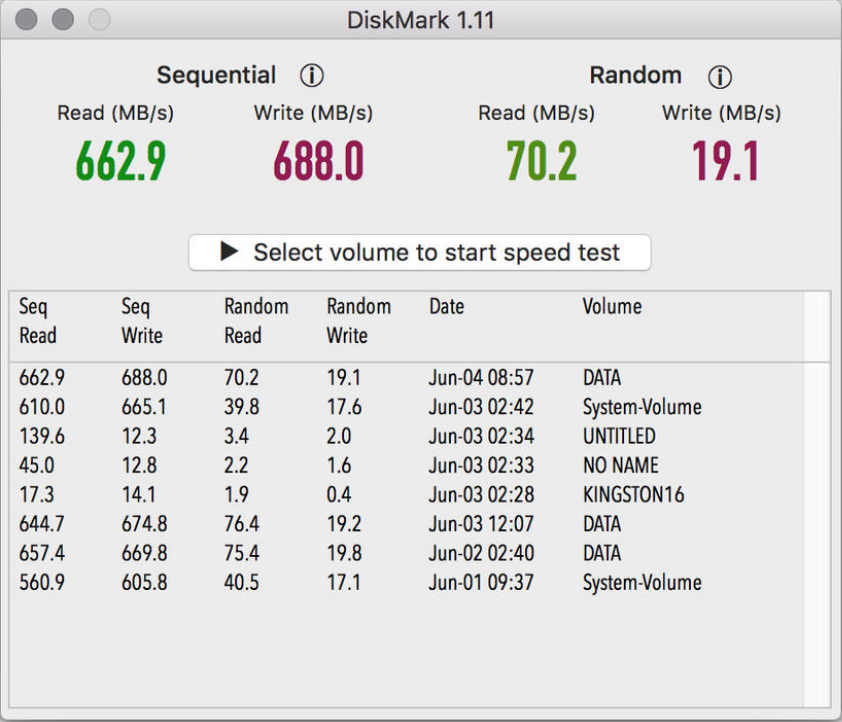Screen dimensions: 842x722
Task: Click the results list vertical scrollbar
Action: pyautogui.click(x=816, y=500)
